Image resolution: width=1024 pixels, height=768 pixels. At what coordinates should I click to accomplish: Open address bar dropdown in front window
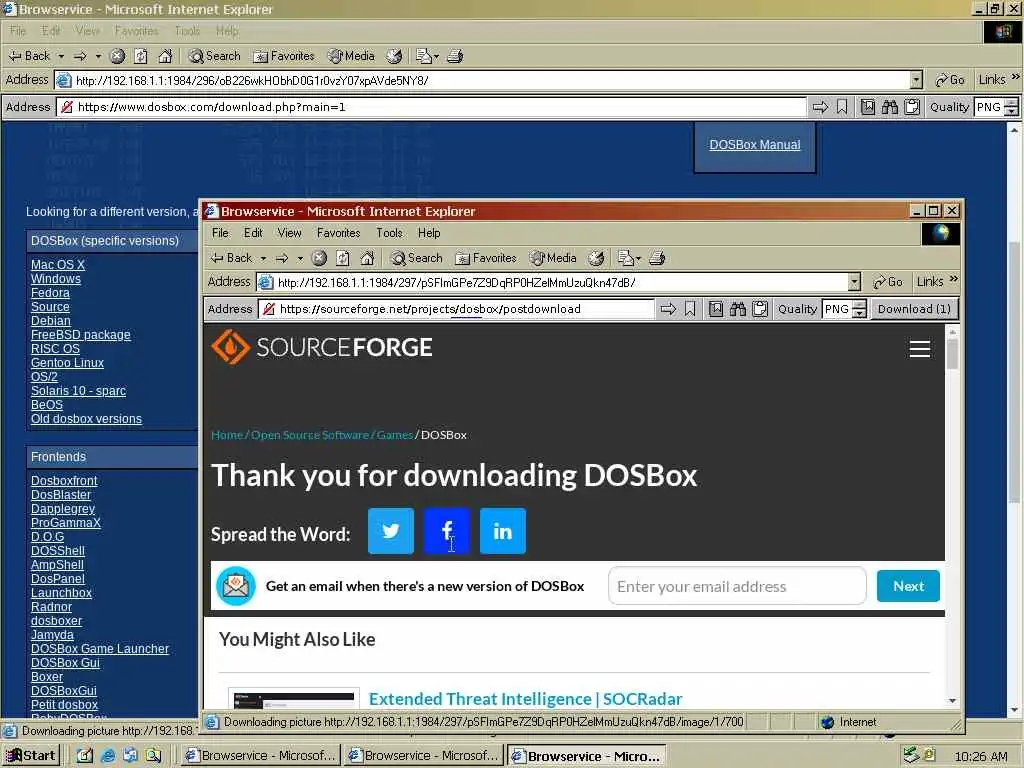[x=854, y=282]
